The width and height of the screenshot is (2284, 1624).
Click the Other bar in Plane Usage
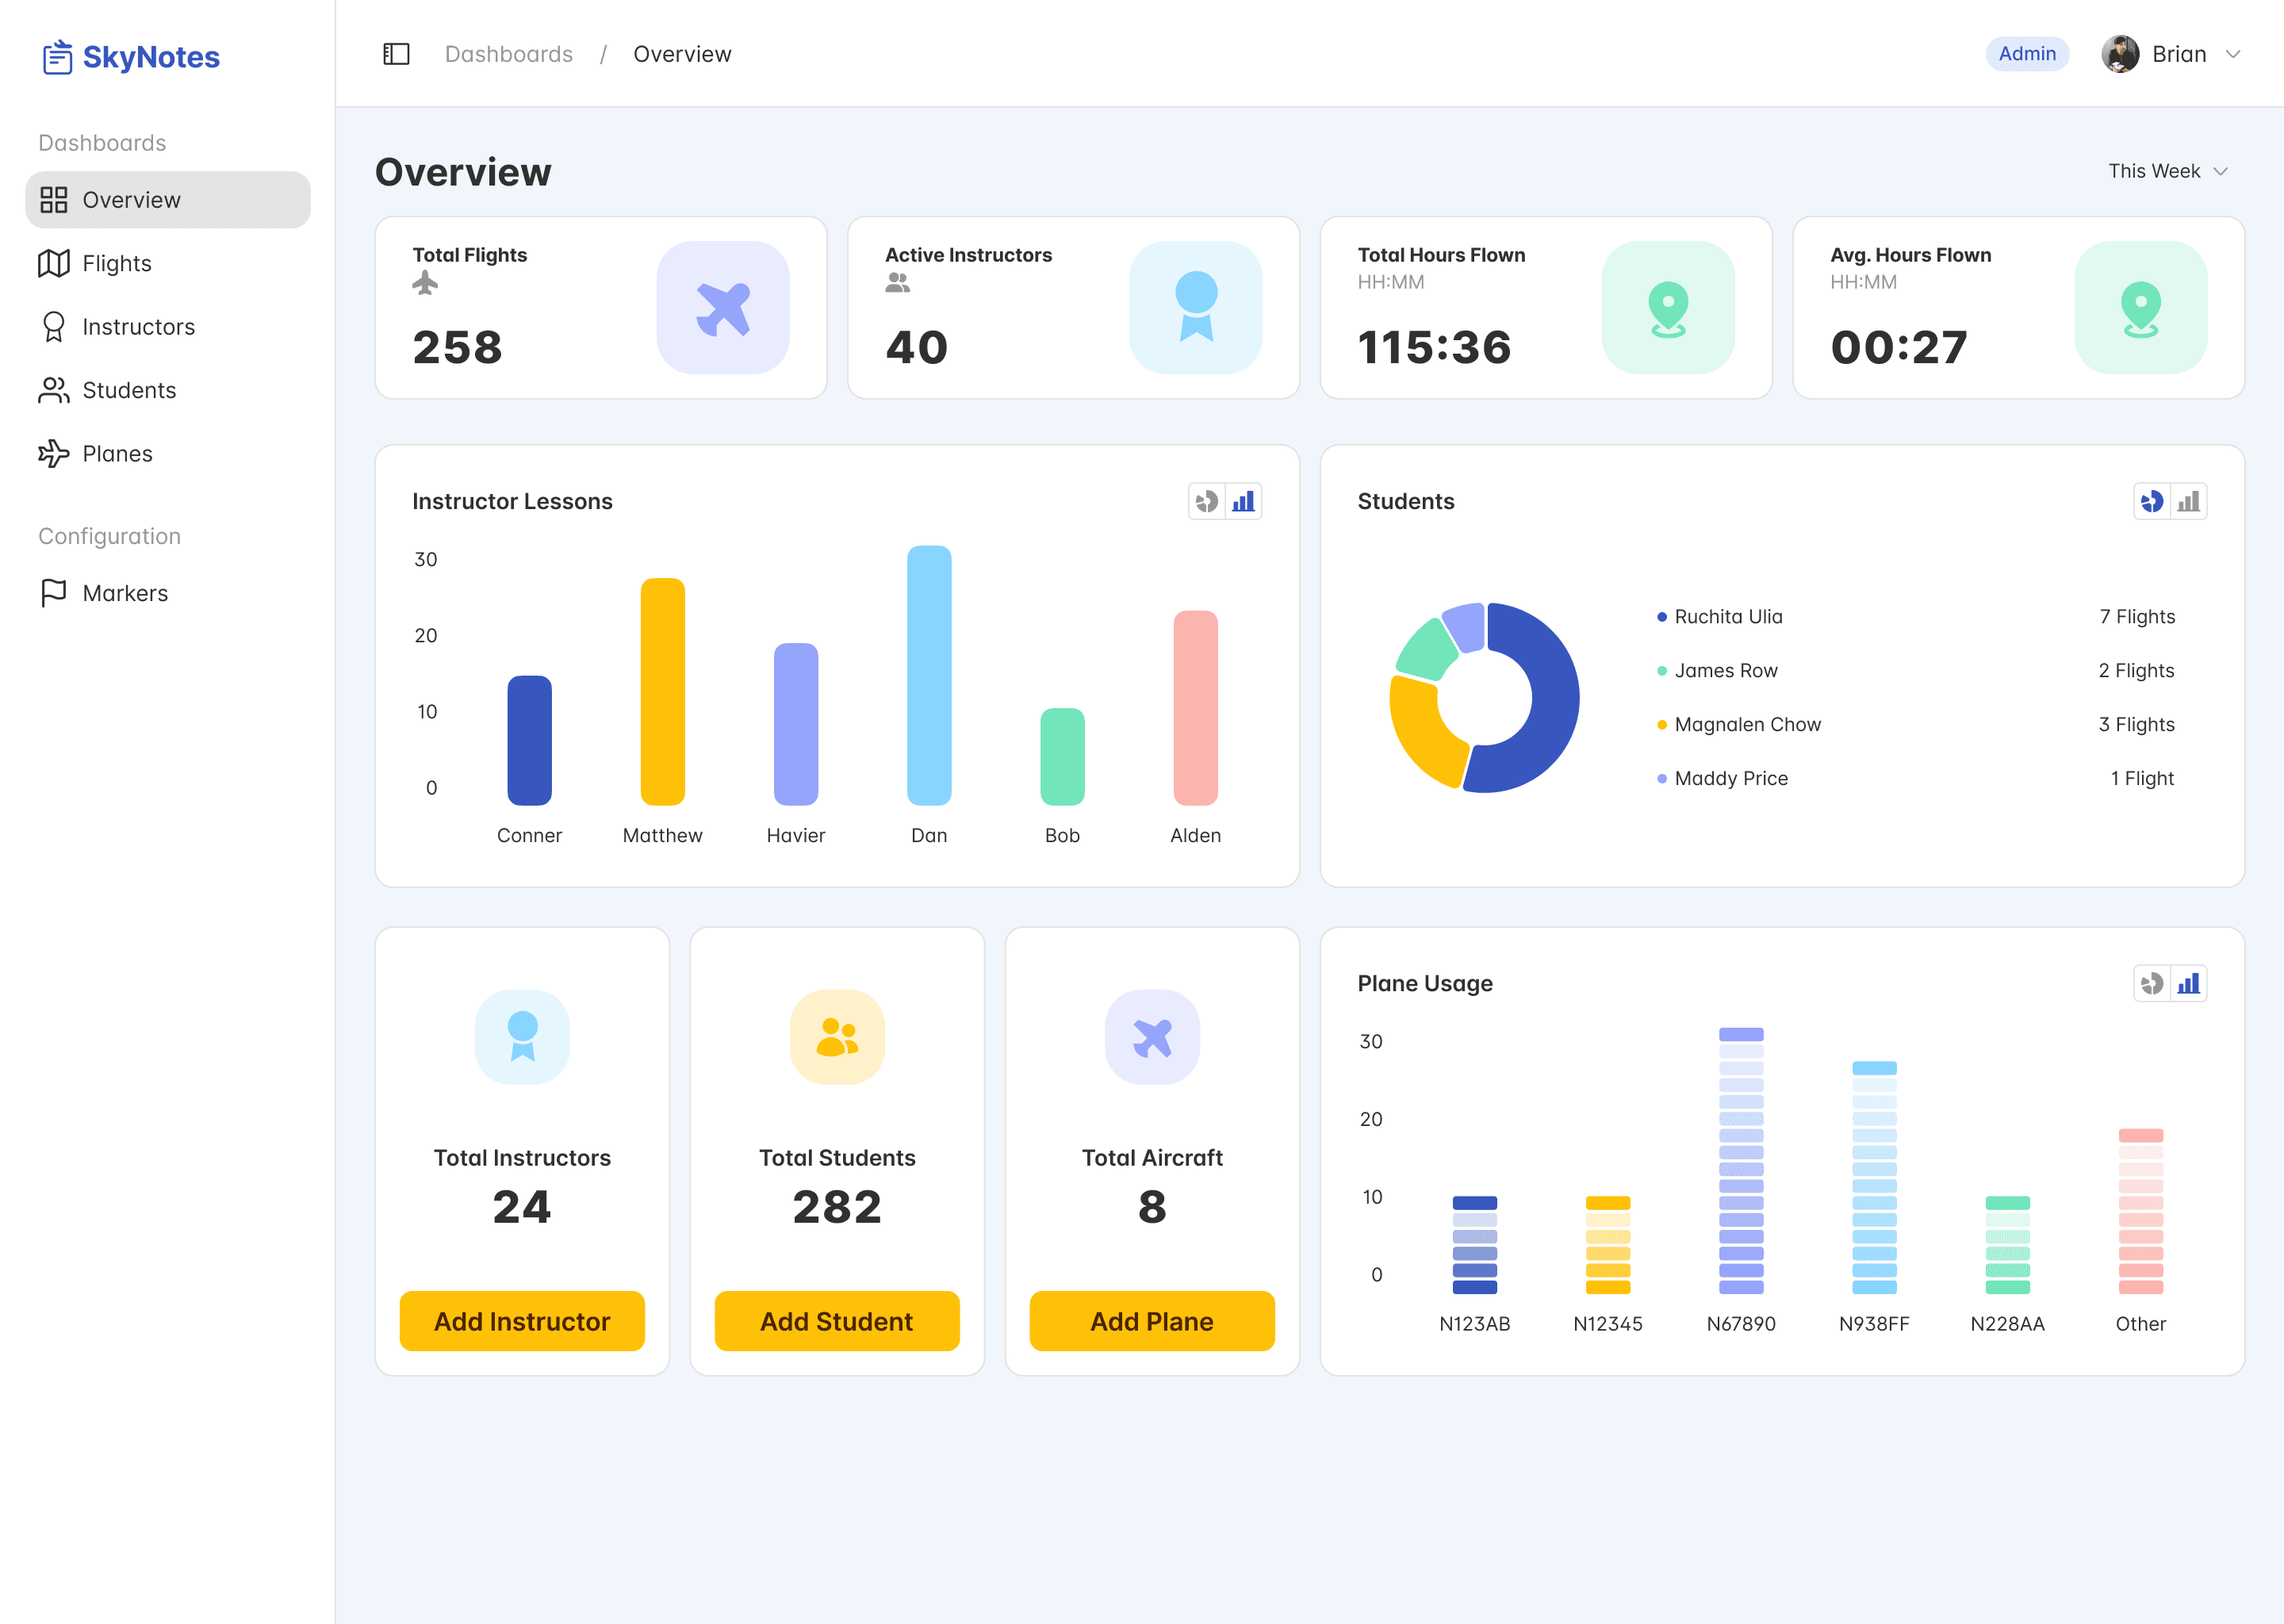click(x=2141, y=1212)
